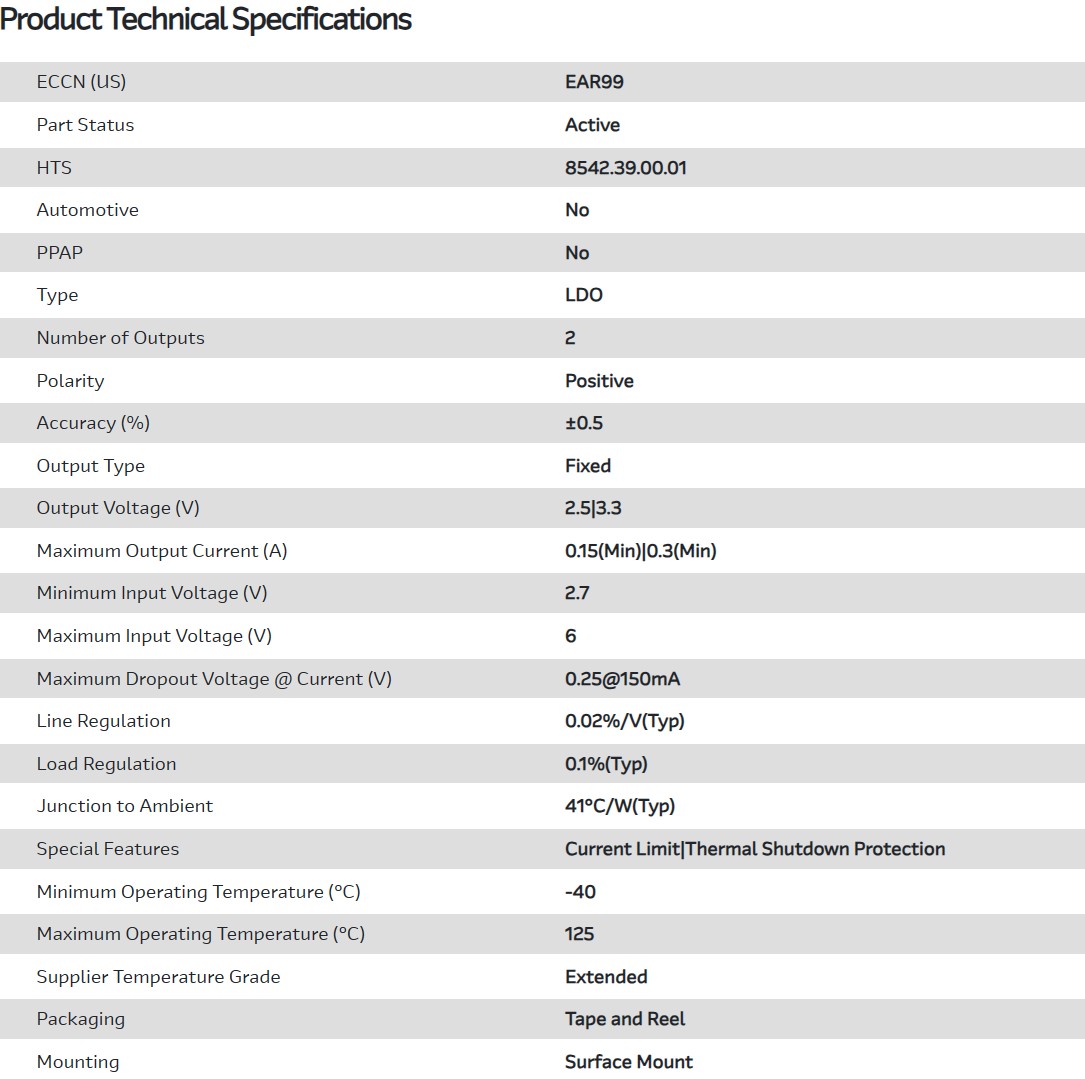Click the Maximum Output Current value

[641, 551]
